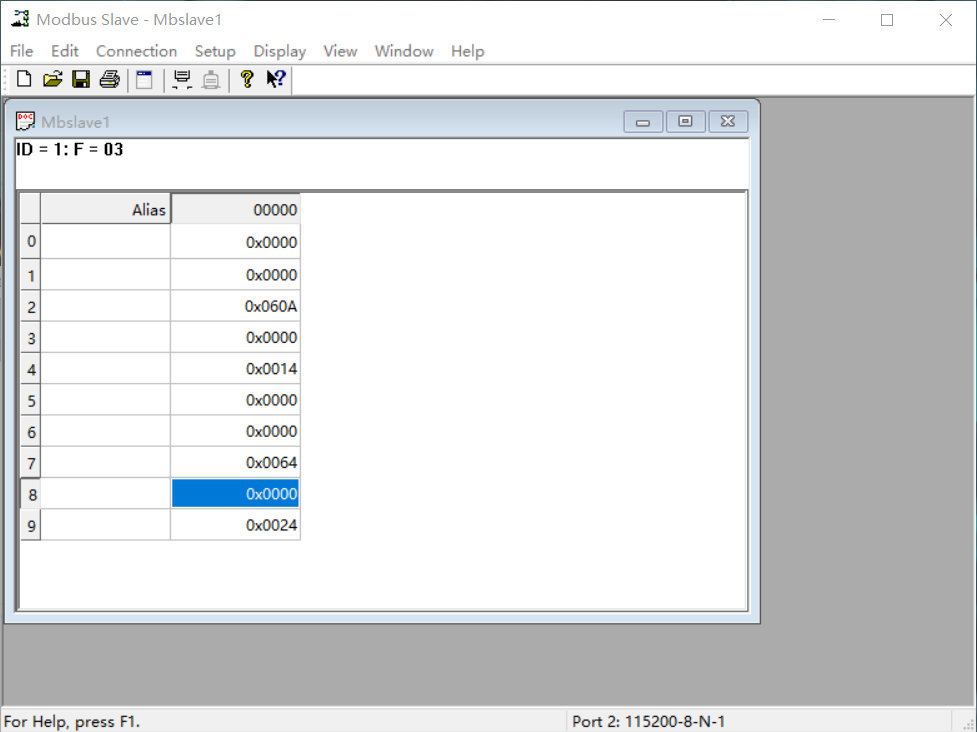Screen dimensions: 977x732
Task: Click the Connect toolbar icon
Action: coord(182,80)
